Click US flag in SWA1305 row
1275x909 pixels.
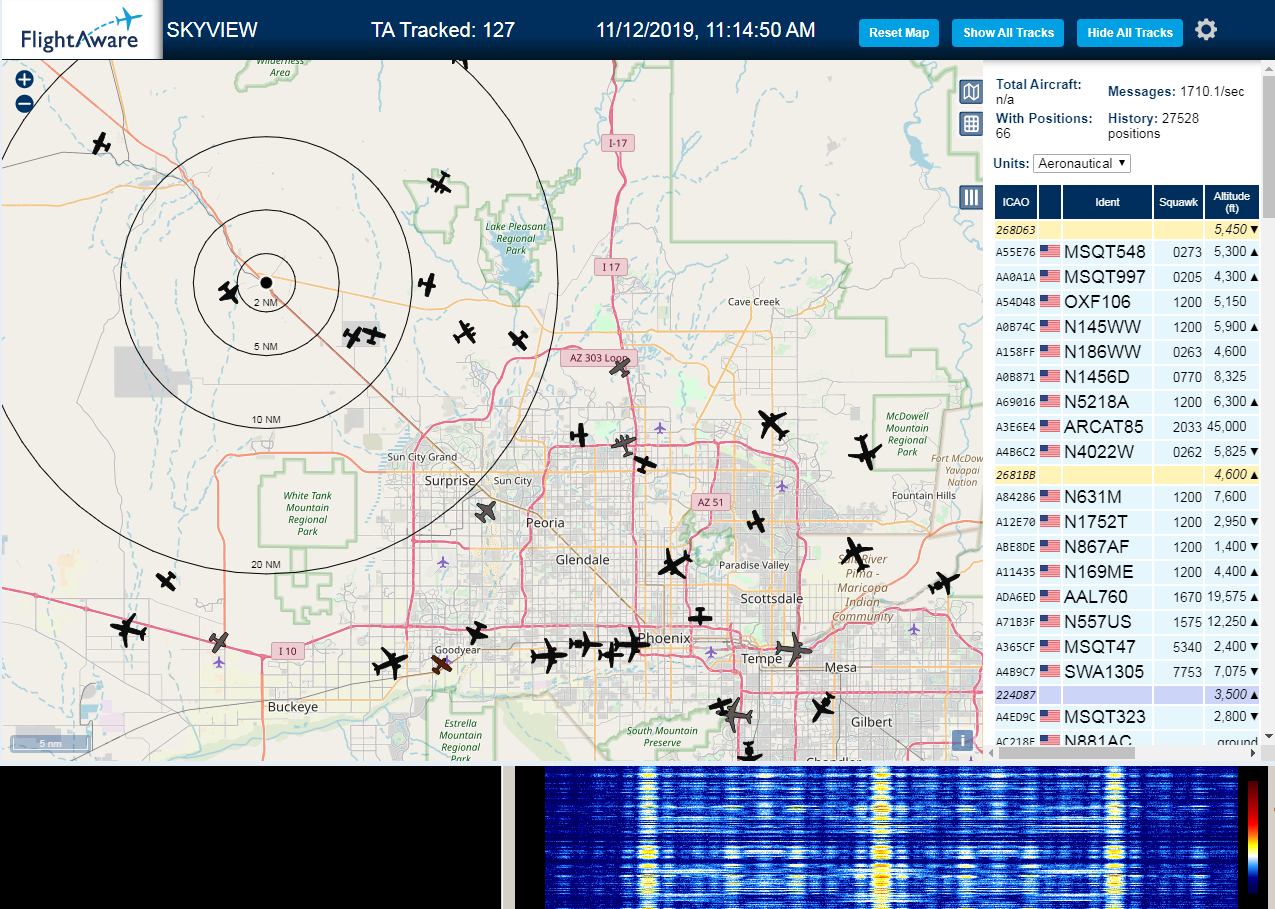(x=1049, y=671)
